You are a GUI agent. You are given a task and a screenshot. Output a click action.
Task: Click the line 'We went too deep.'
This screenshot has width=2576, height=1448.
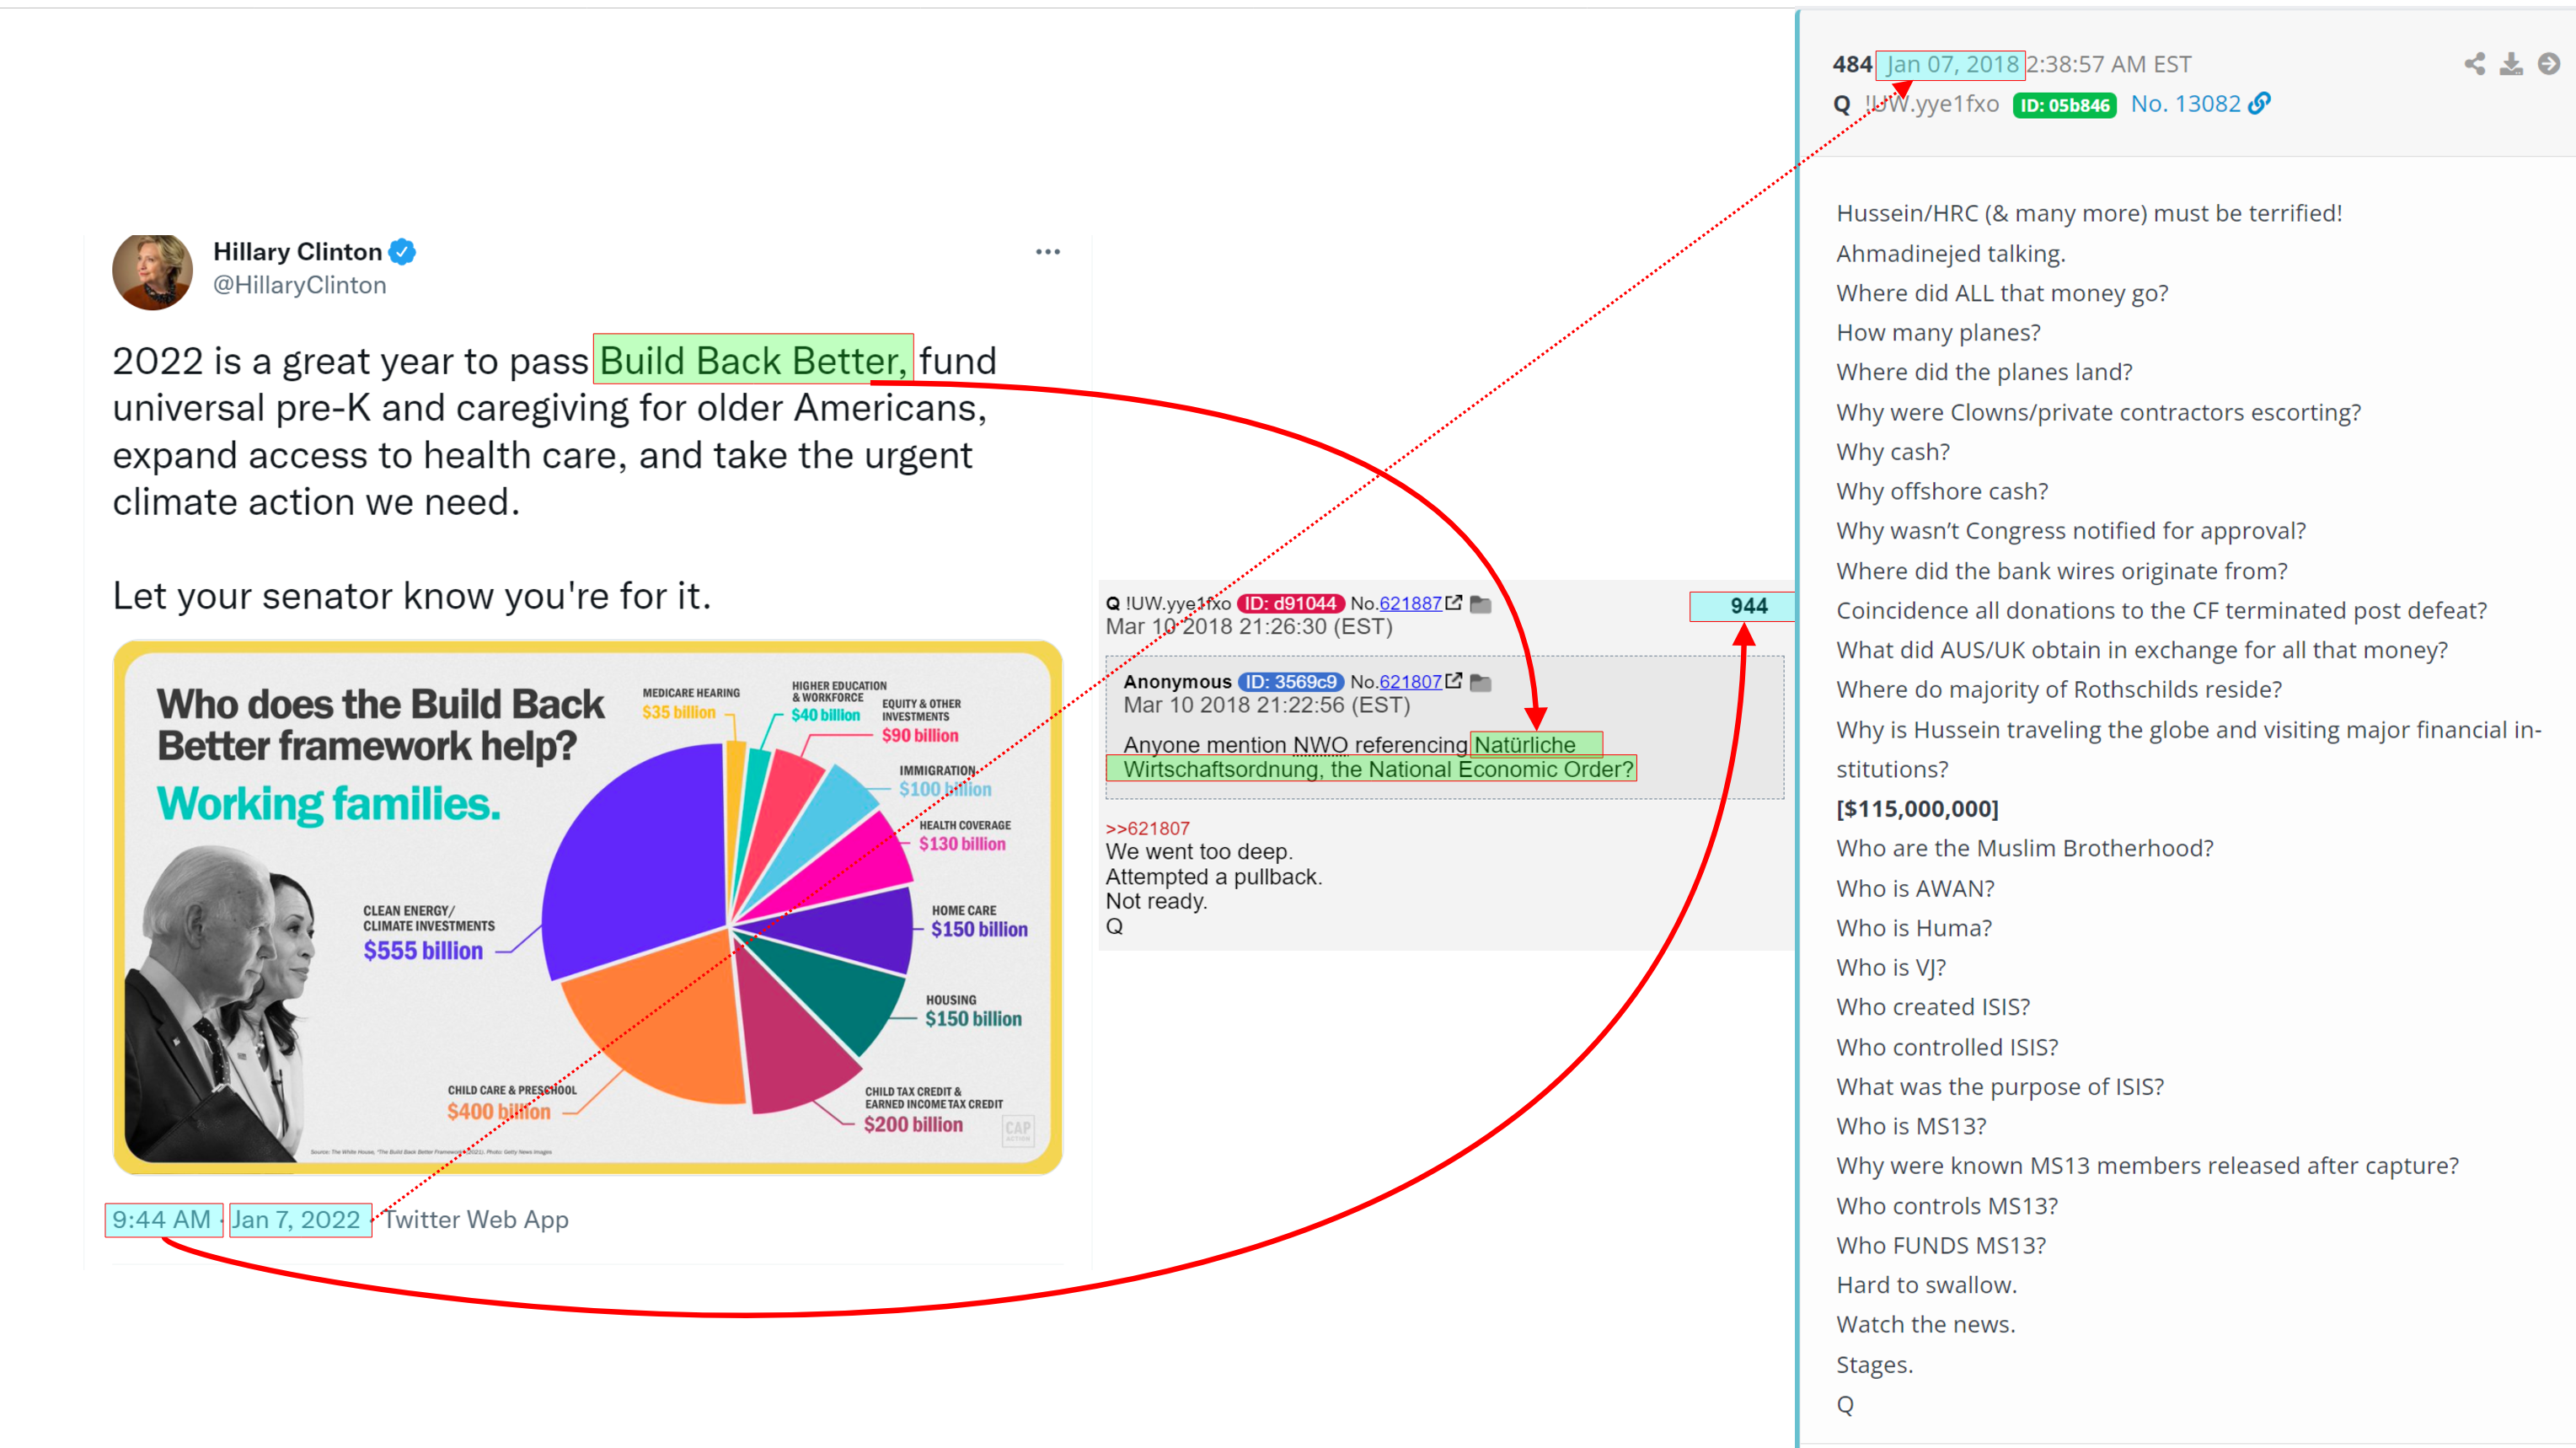(1199, 852)
